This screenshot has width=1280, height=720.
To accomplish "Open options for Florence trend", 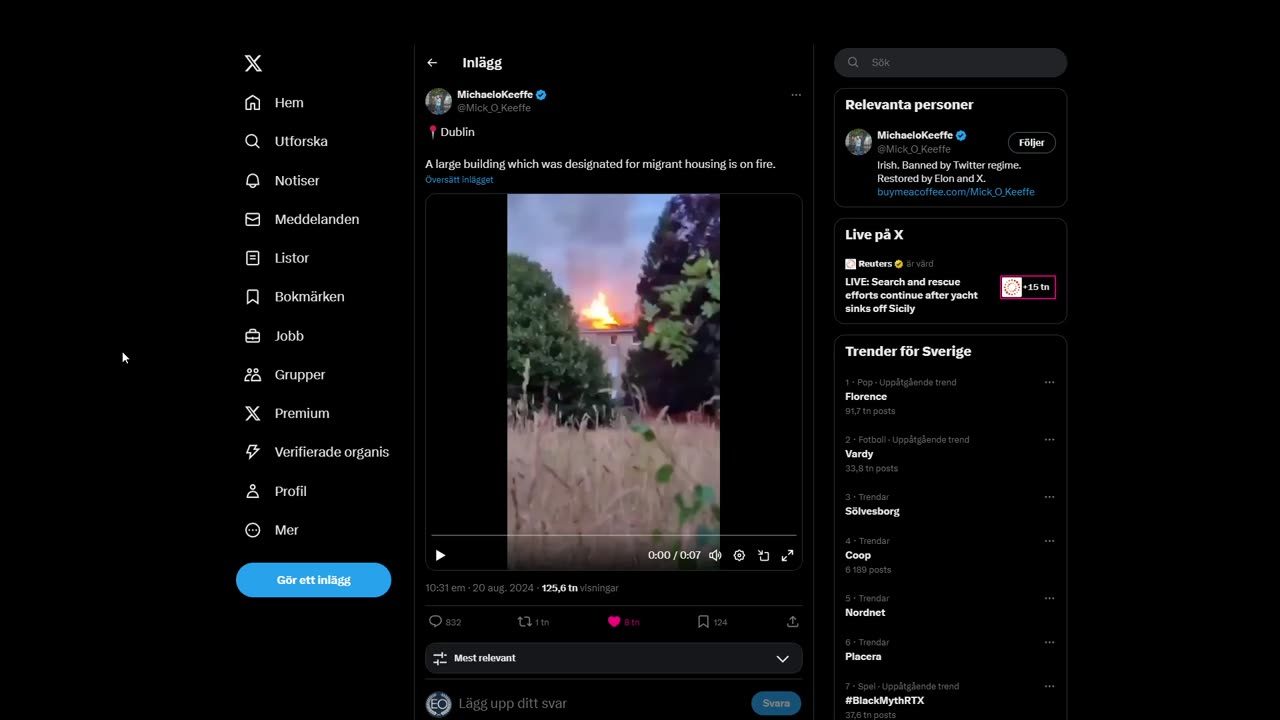I will click(1049, 382).
